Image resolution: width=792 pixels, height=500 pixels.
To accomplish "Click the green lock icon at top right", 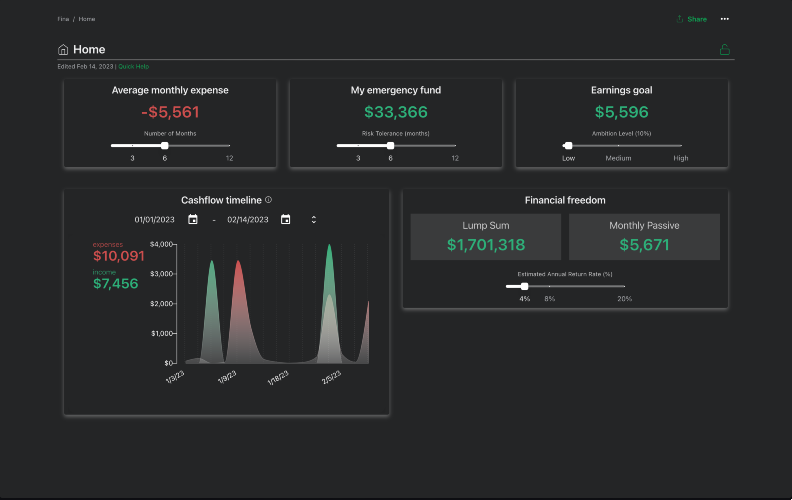I will pyautogui.click(x=725, y=50).
